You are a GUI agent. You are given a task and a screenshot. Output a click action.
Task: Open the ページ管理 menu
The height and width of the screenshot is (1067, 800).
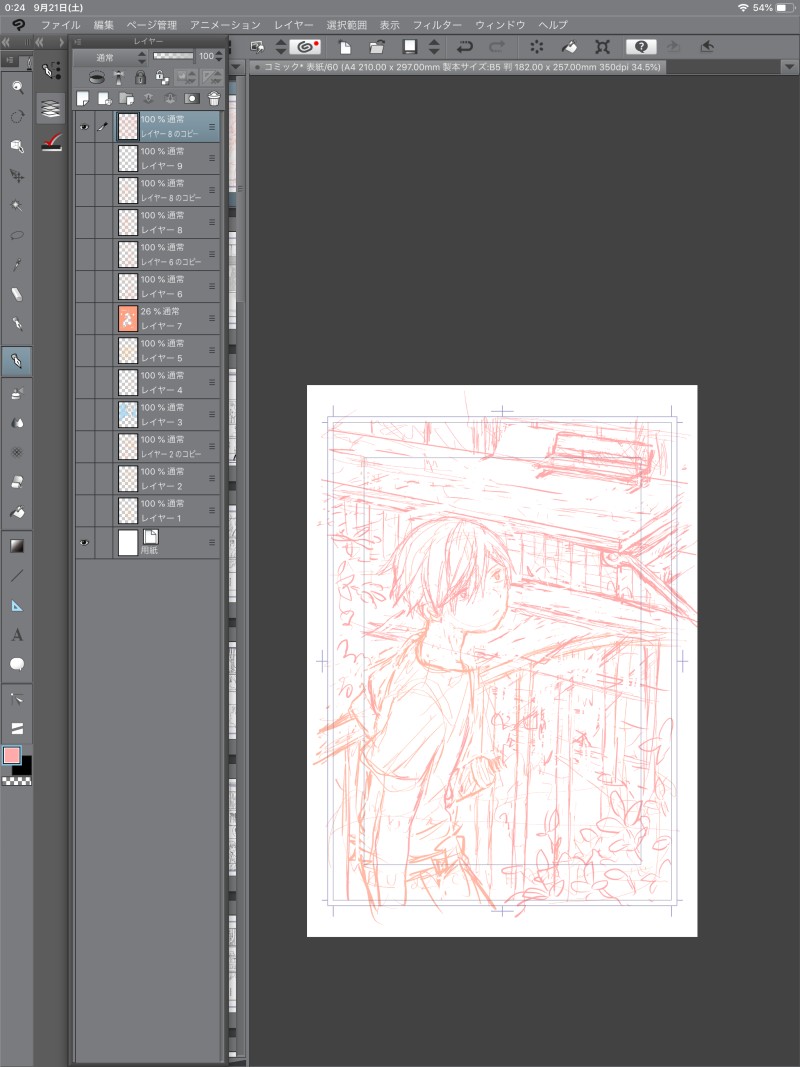tap(152, 25)
